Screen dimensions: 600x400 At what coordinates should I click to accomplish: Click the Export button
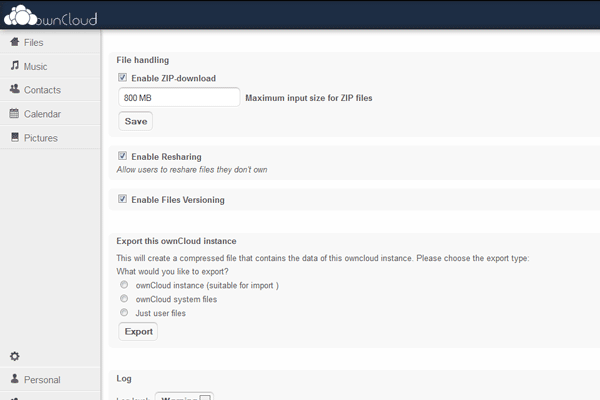137,332
